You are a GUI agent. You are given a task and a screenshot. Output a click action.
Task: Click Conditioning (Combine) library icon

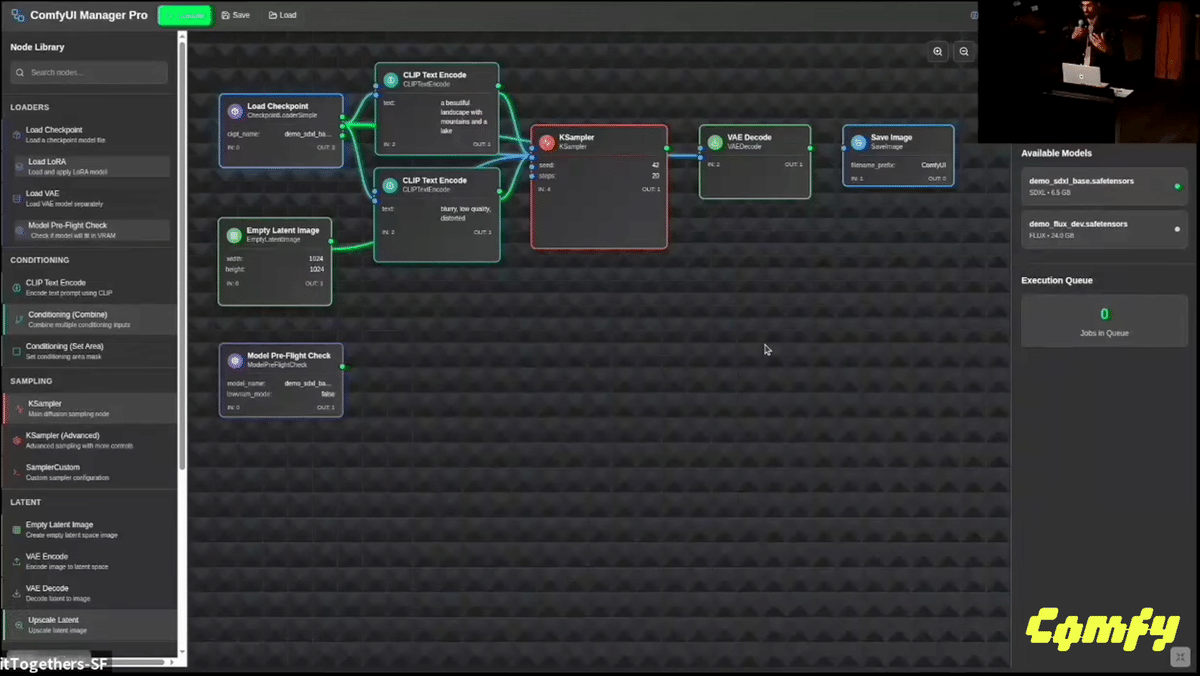click(19, 319)
